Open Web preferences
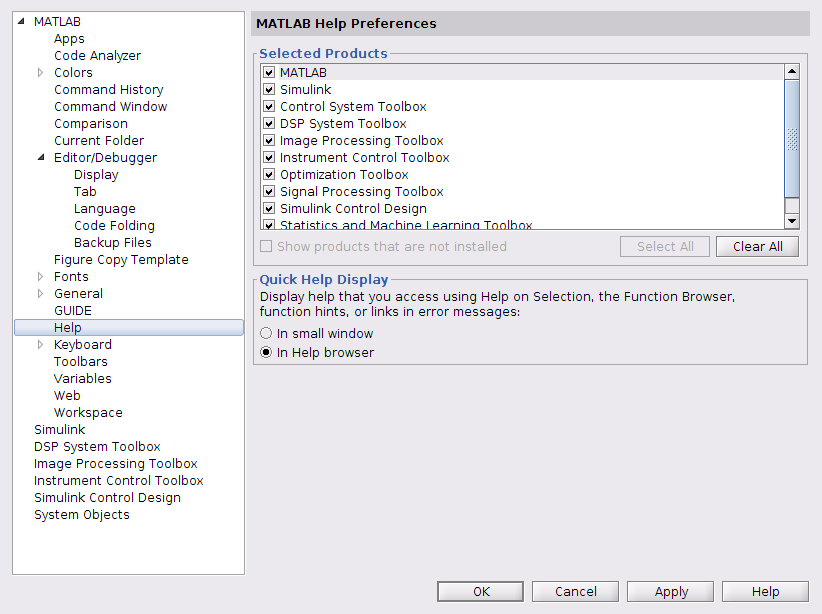The image size is (822, 614). [67, 395]
